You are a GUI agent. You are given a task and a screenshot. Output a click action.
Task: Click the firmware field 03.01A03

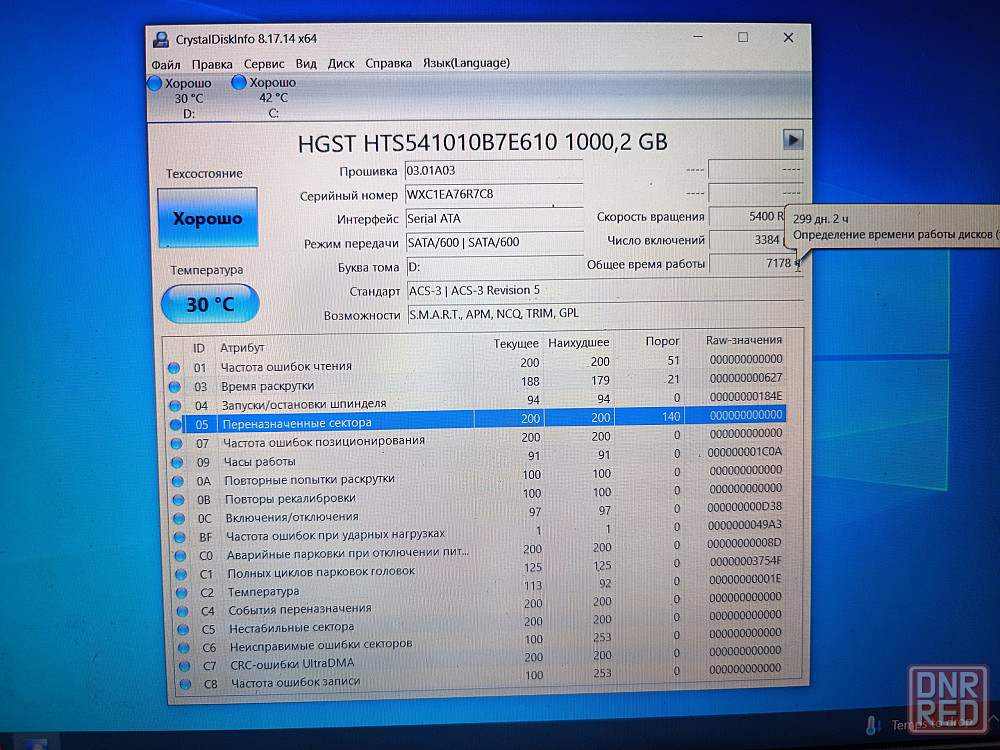(494, 170)
